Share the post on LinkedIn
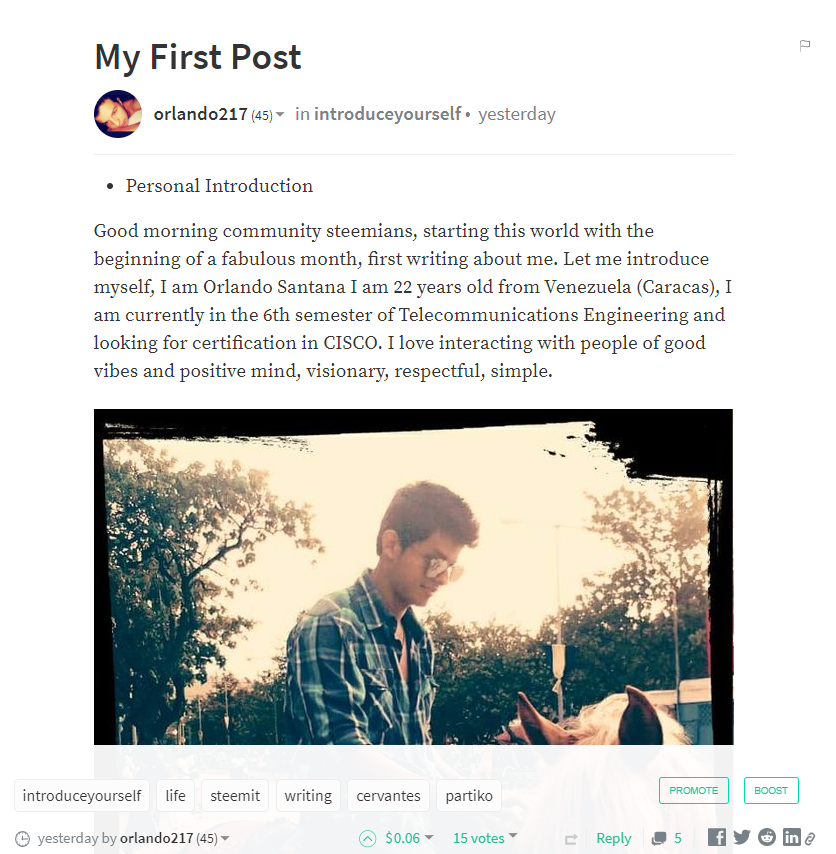The height and width of the screenshot is (854, 836). coord(791,837)
